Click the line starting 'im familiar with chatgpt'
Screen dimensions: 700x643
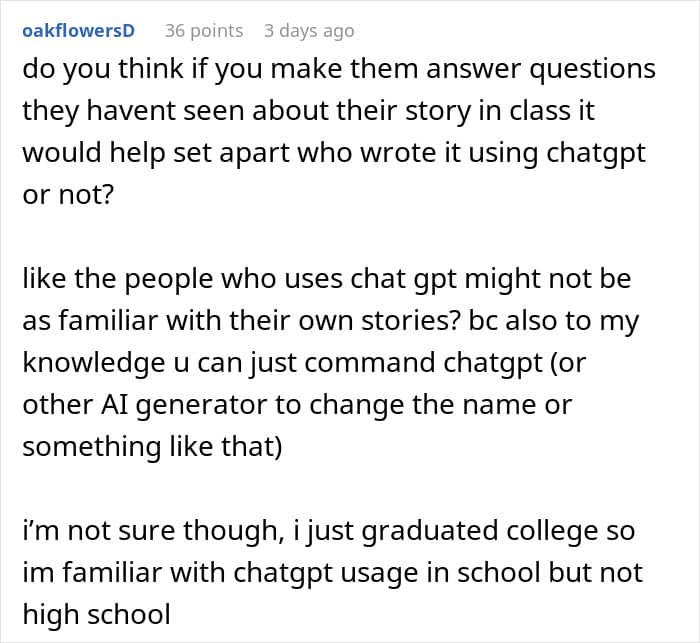tap(332, 573)
